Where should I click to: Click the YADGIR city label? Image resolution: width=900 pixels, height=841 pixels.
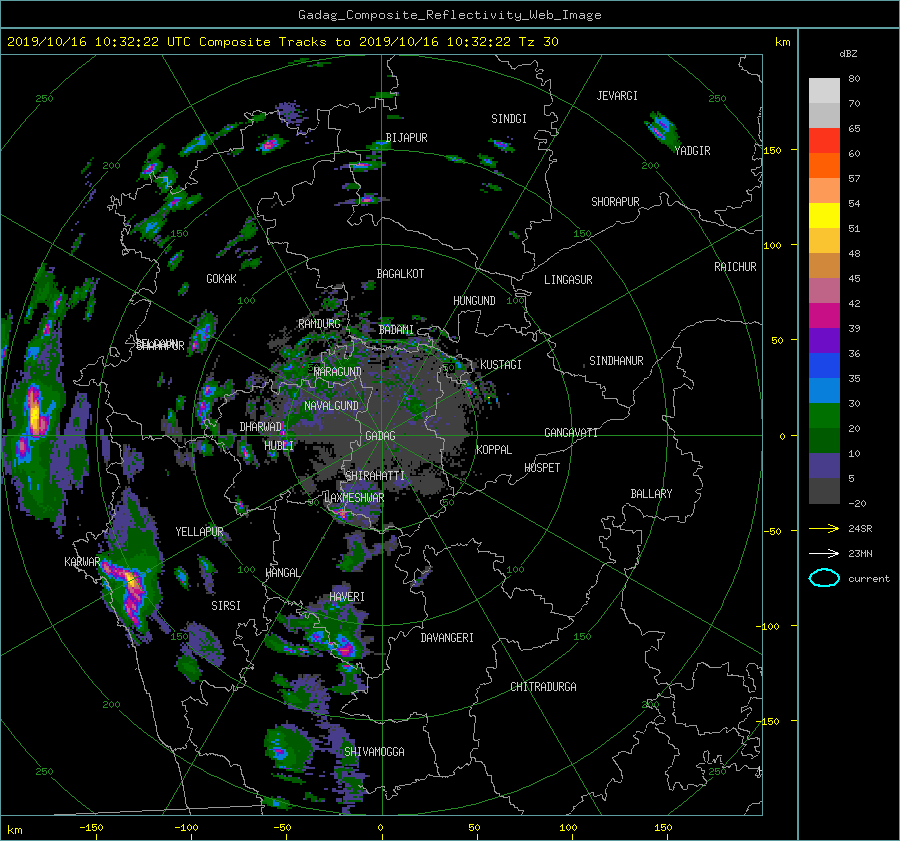(x=692, y=151)
